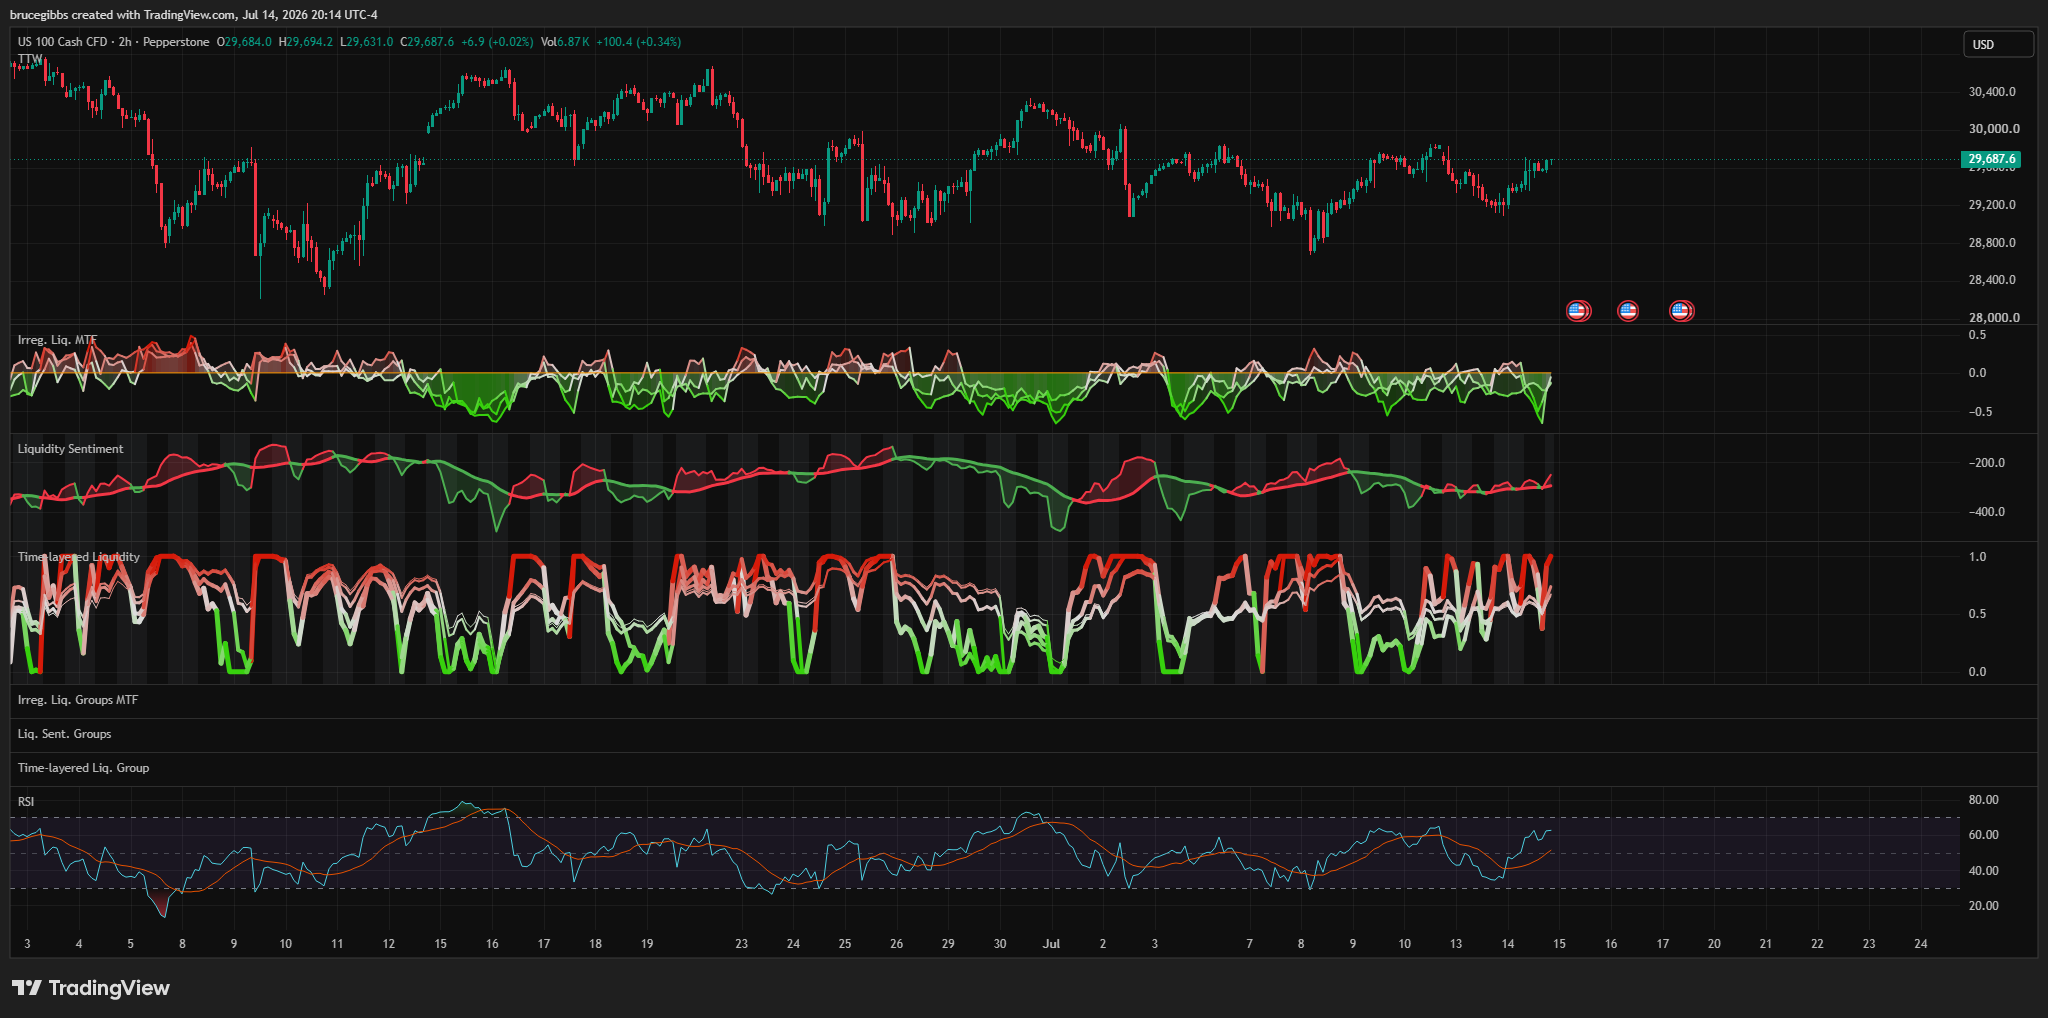Expand the Irreg. Liq. Groups MTF pane

pyautogui.click(x=78, y=700)
